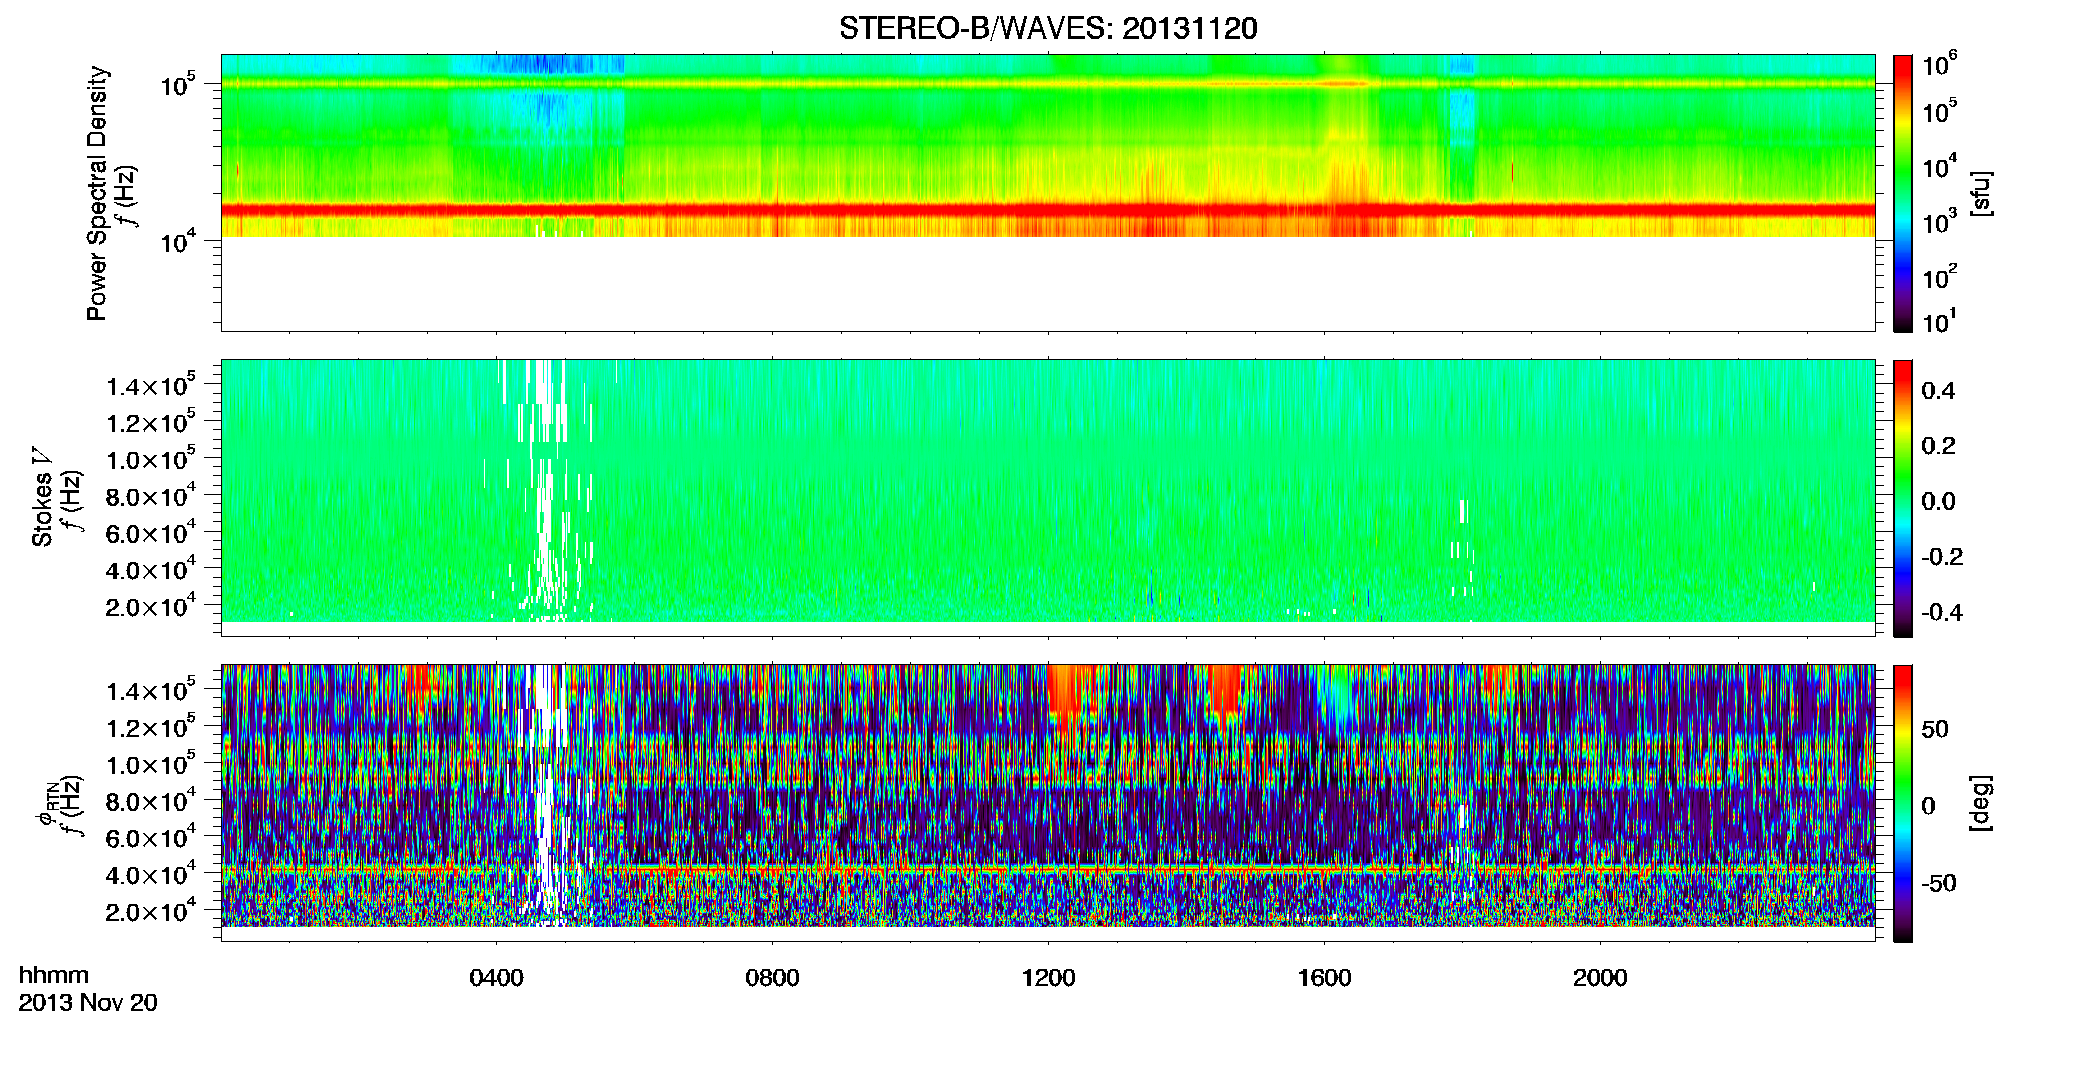Click the hhmm time format label
The image size is (2096, 1080).
(54, 975)
